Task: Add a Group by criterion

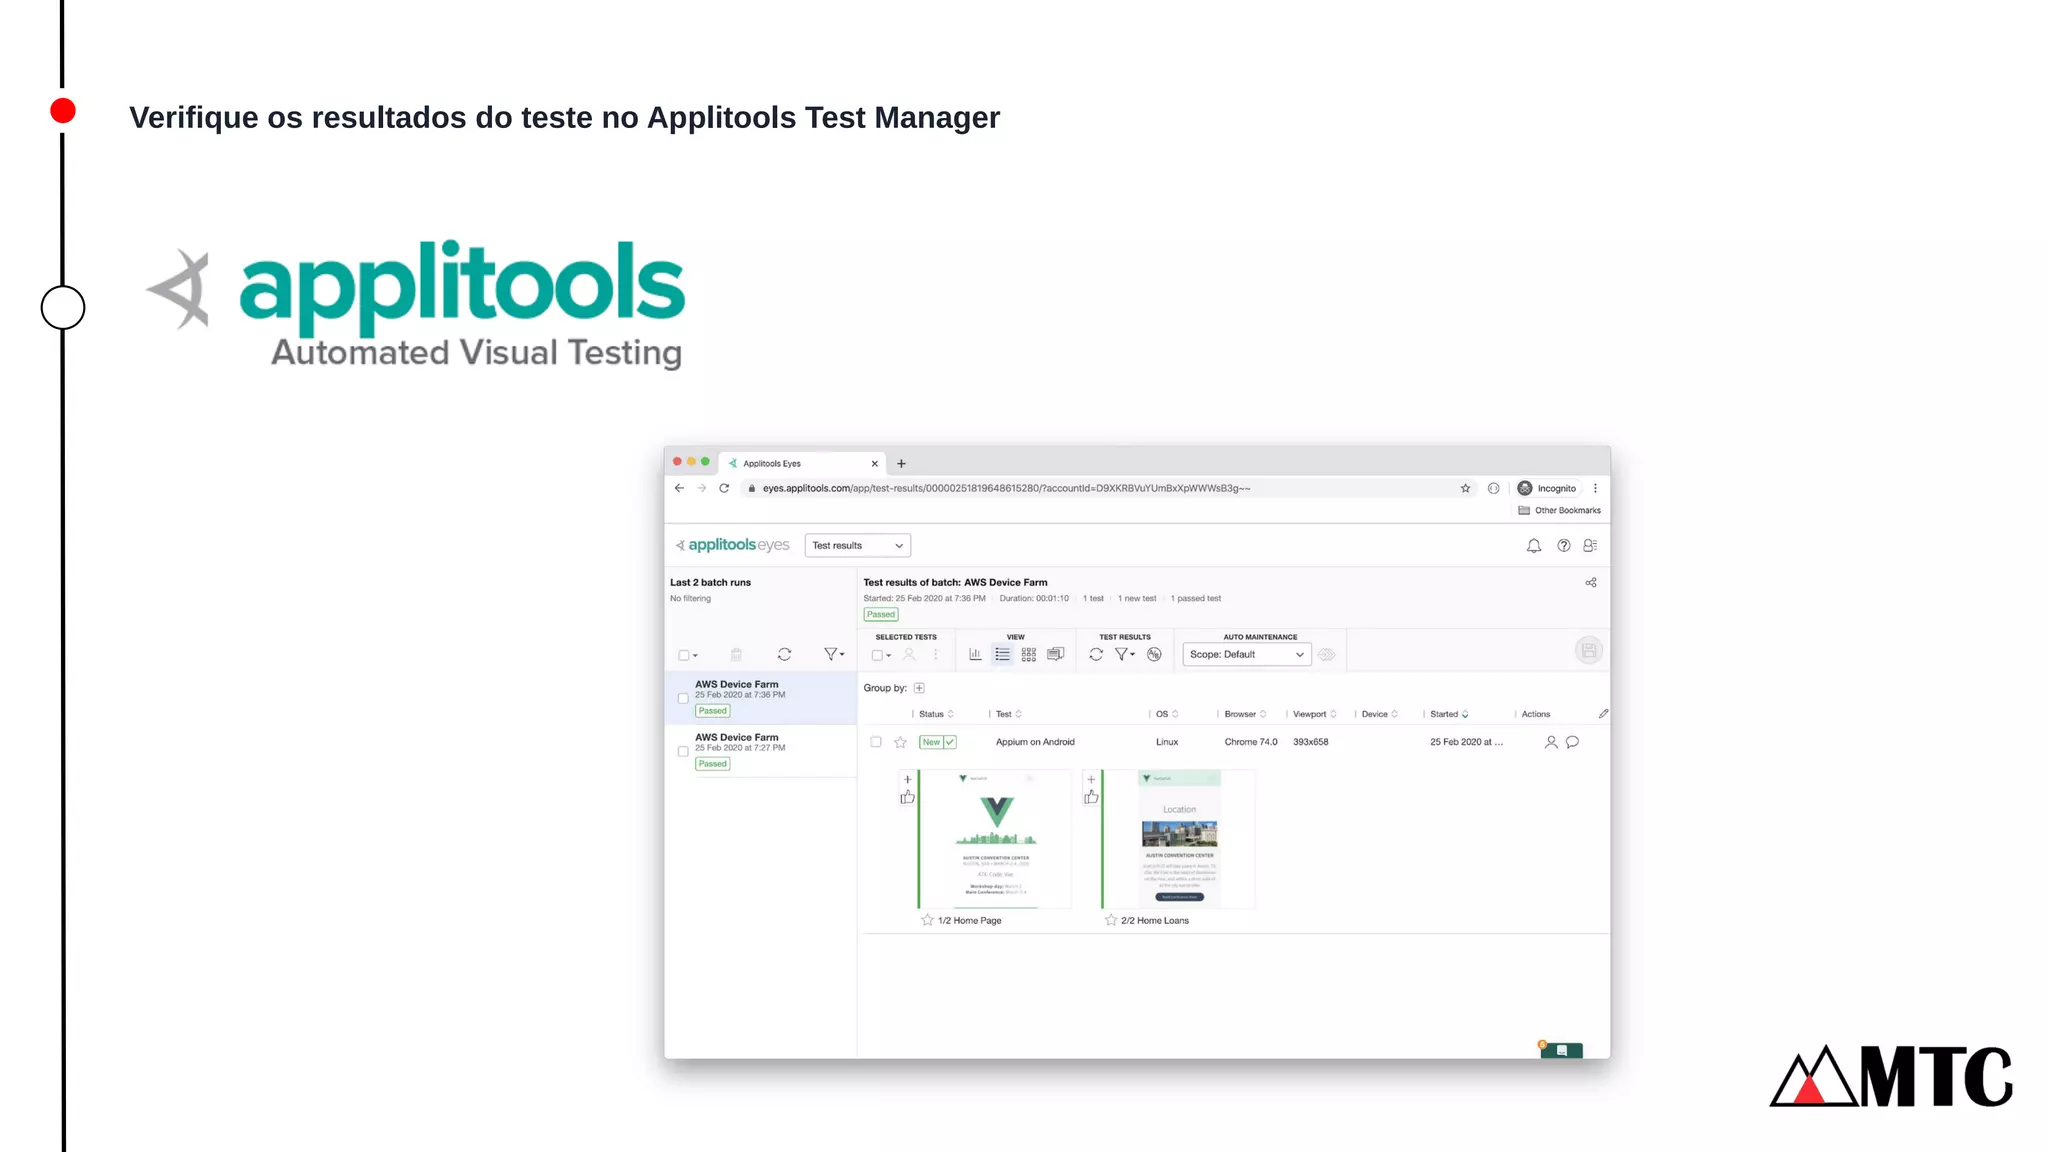Action: [919, 688]
